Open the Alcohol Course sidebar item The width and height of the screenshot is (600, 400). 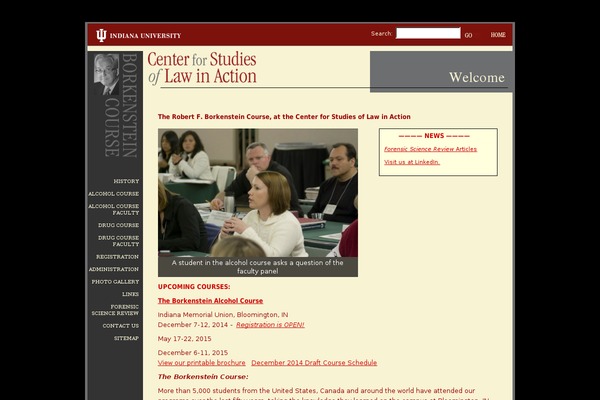[114, 194]
